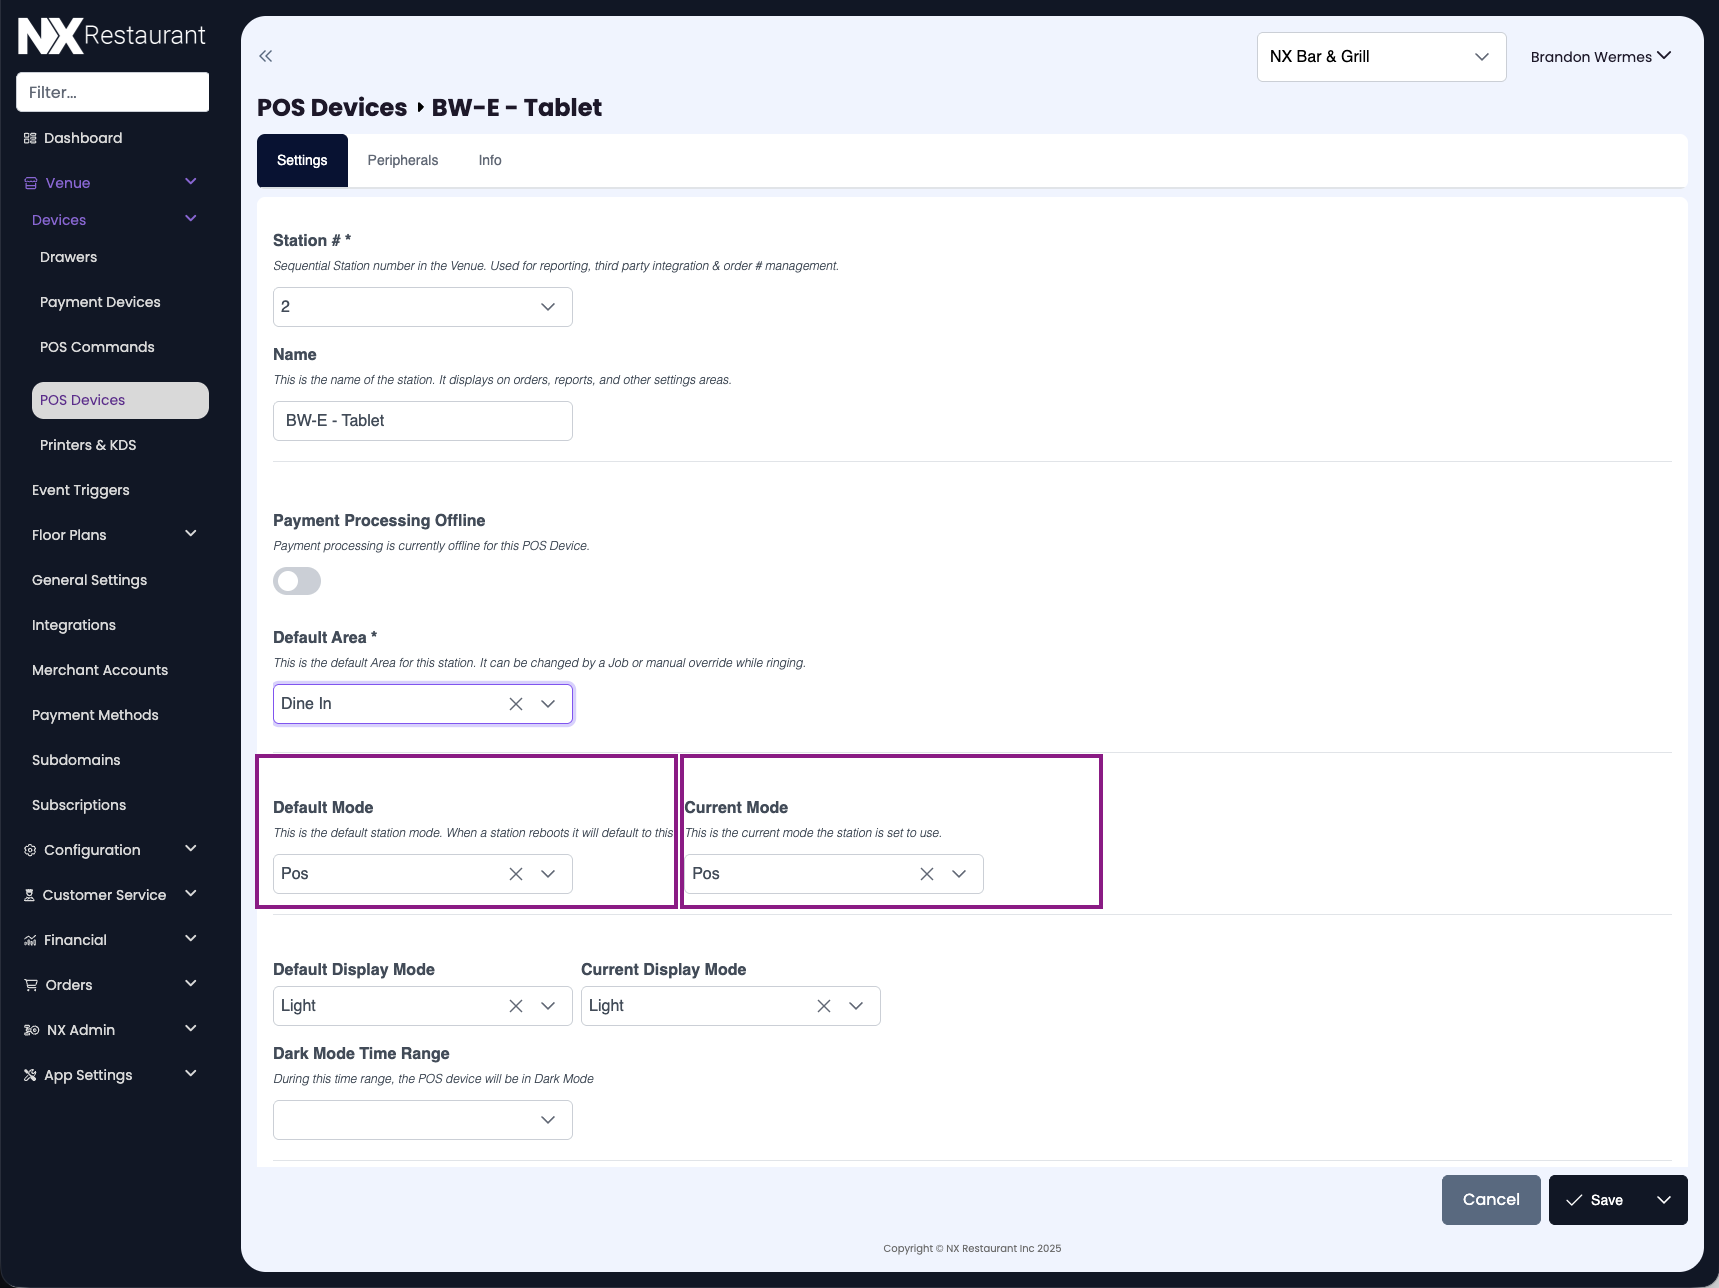
Task: Clear the Current Display Mode Light value
Action: tap(824, 1006)
